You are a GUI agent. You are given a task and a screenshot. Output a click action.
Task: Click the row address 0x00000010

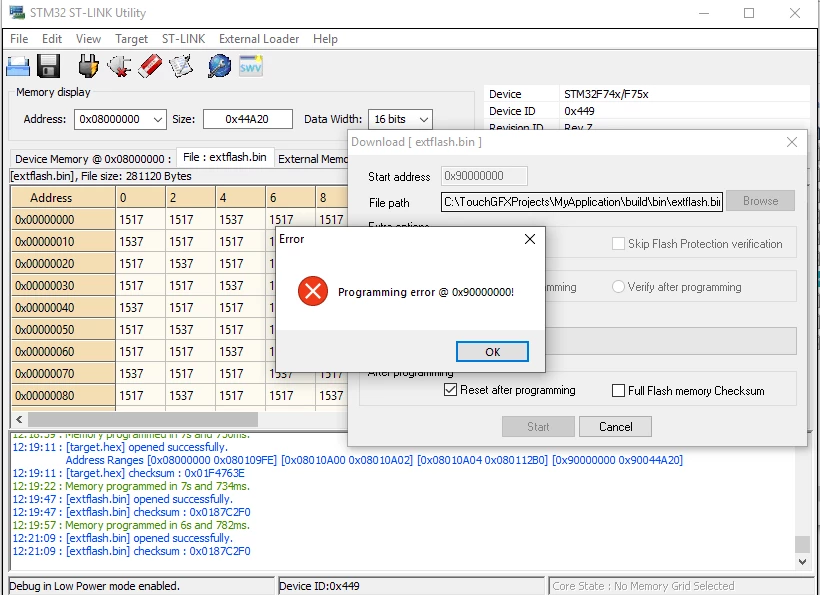[63, 242]
